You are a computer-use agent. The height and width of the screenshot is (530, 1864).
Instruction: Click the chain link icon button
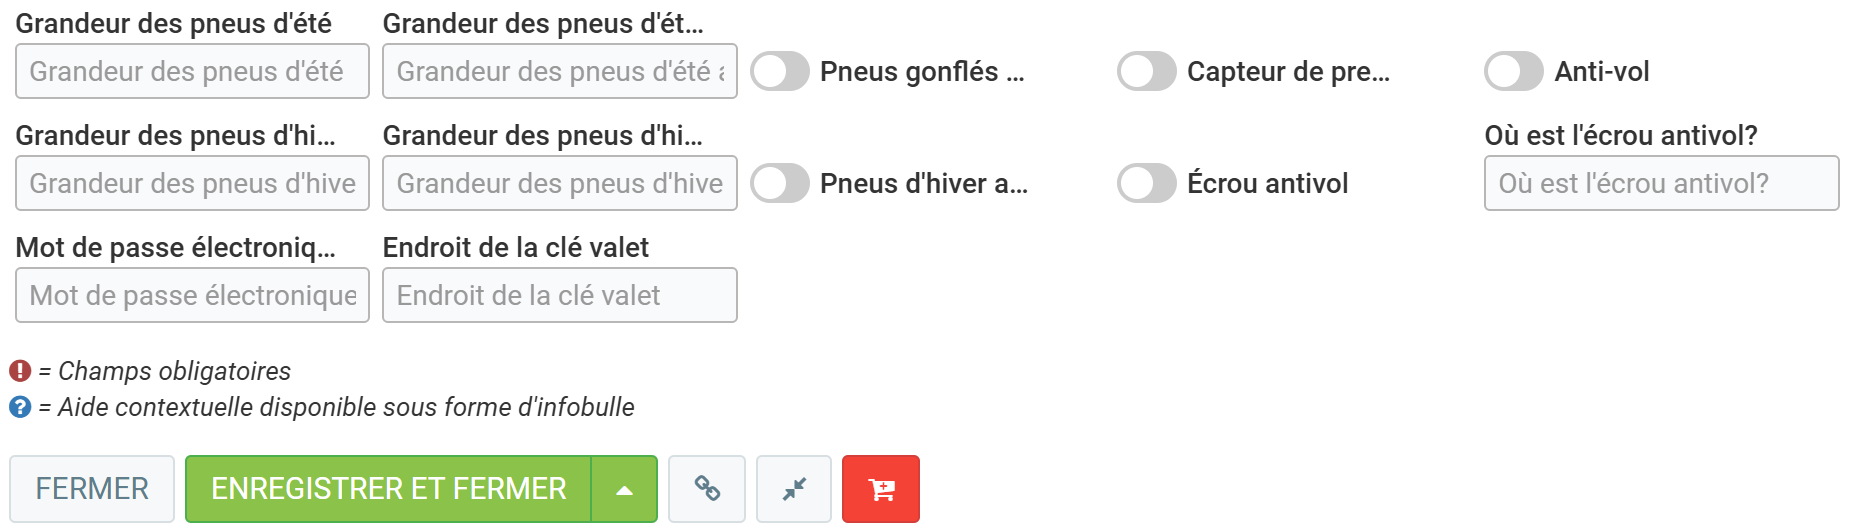(707, 489)
